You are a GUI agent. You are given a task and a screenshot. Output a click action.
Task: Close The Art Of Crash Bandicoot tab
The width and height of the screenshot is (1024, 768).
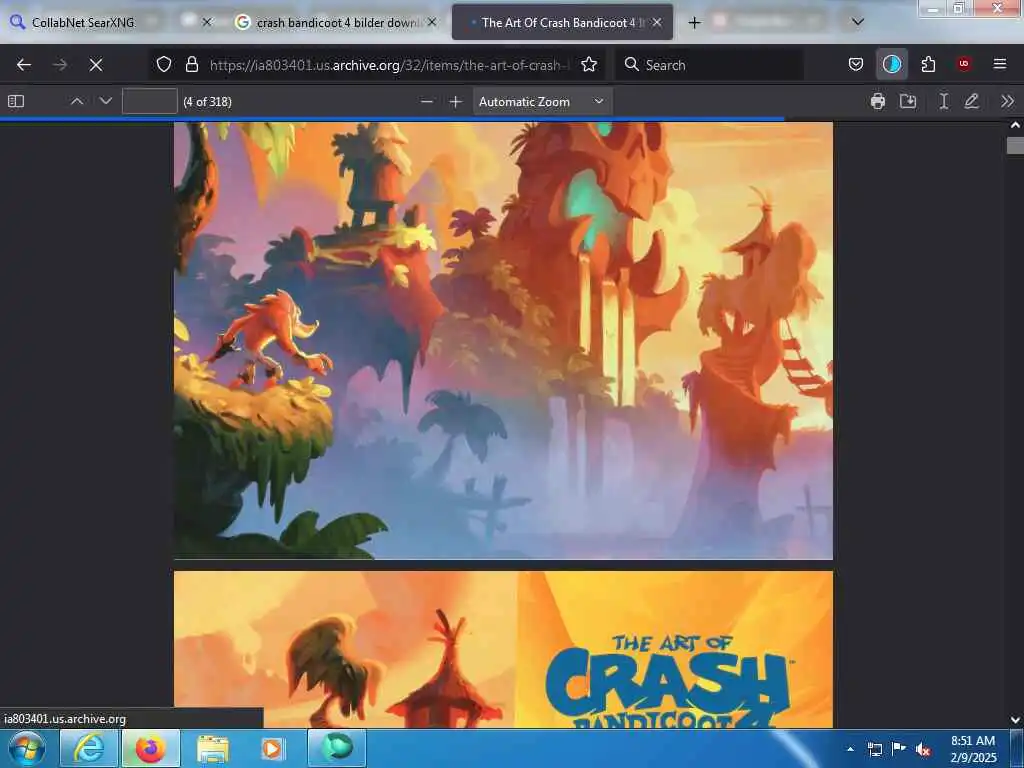[x=658, y=22]
